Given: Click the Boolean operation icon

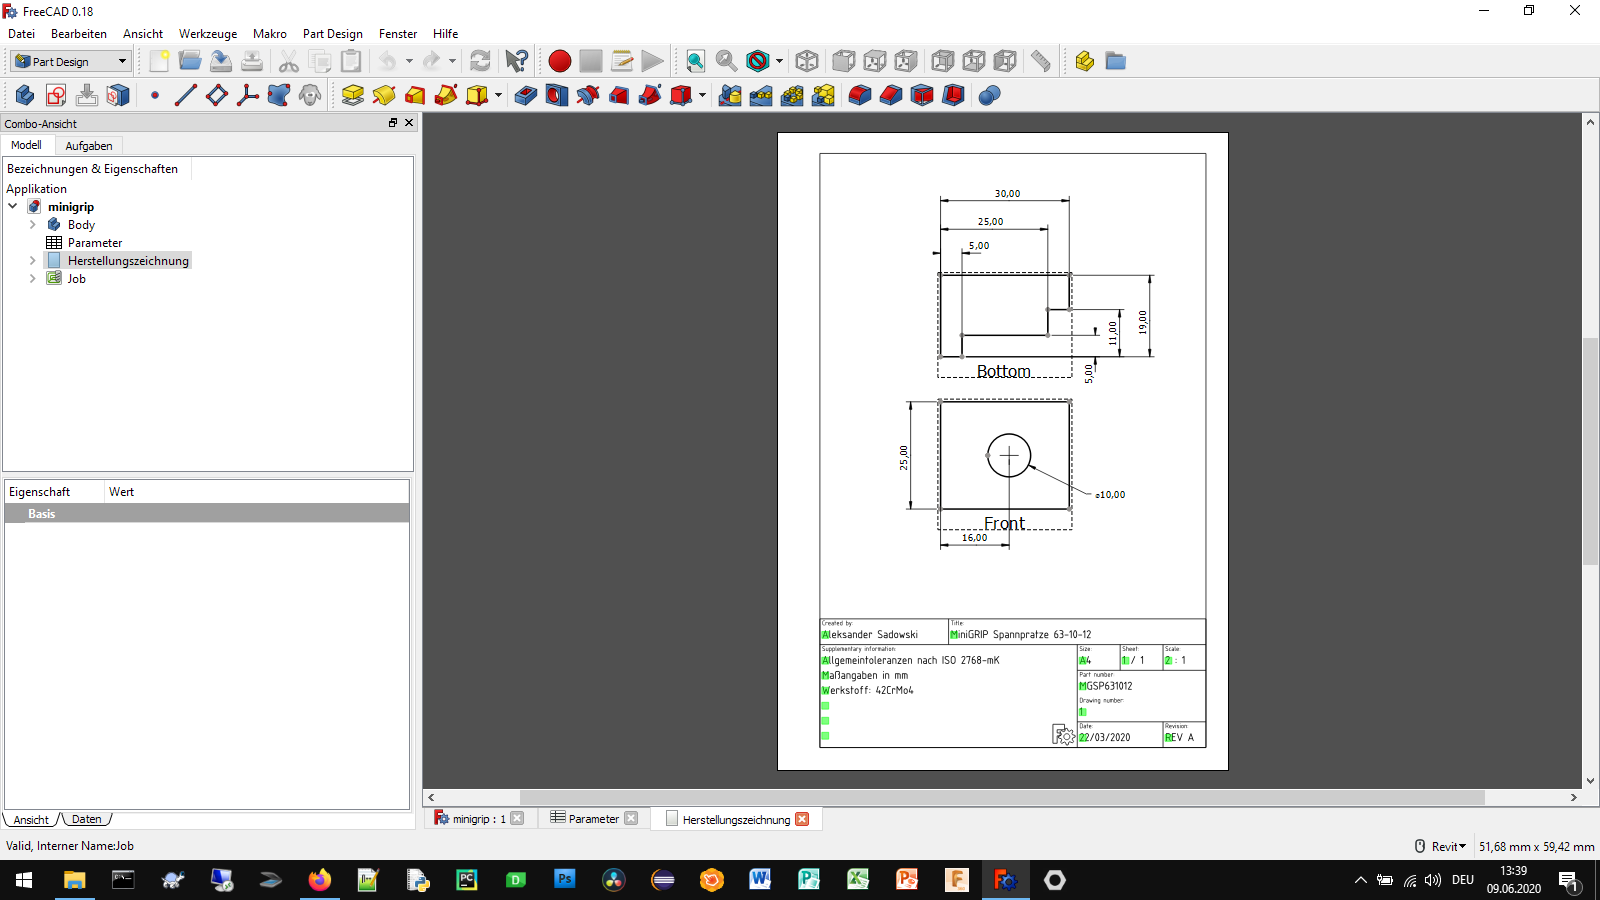Looking at the screenshot, I should pos(989,95).
